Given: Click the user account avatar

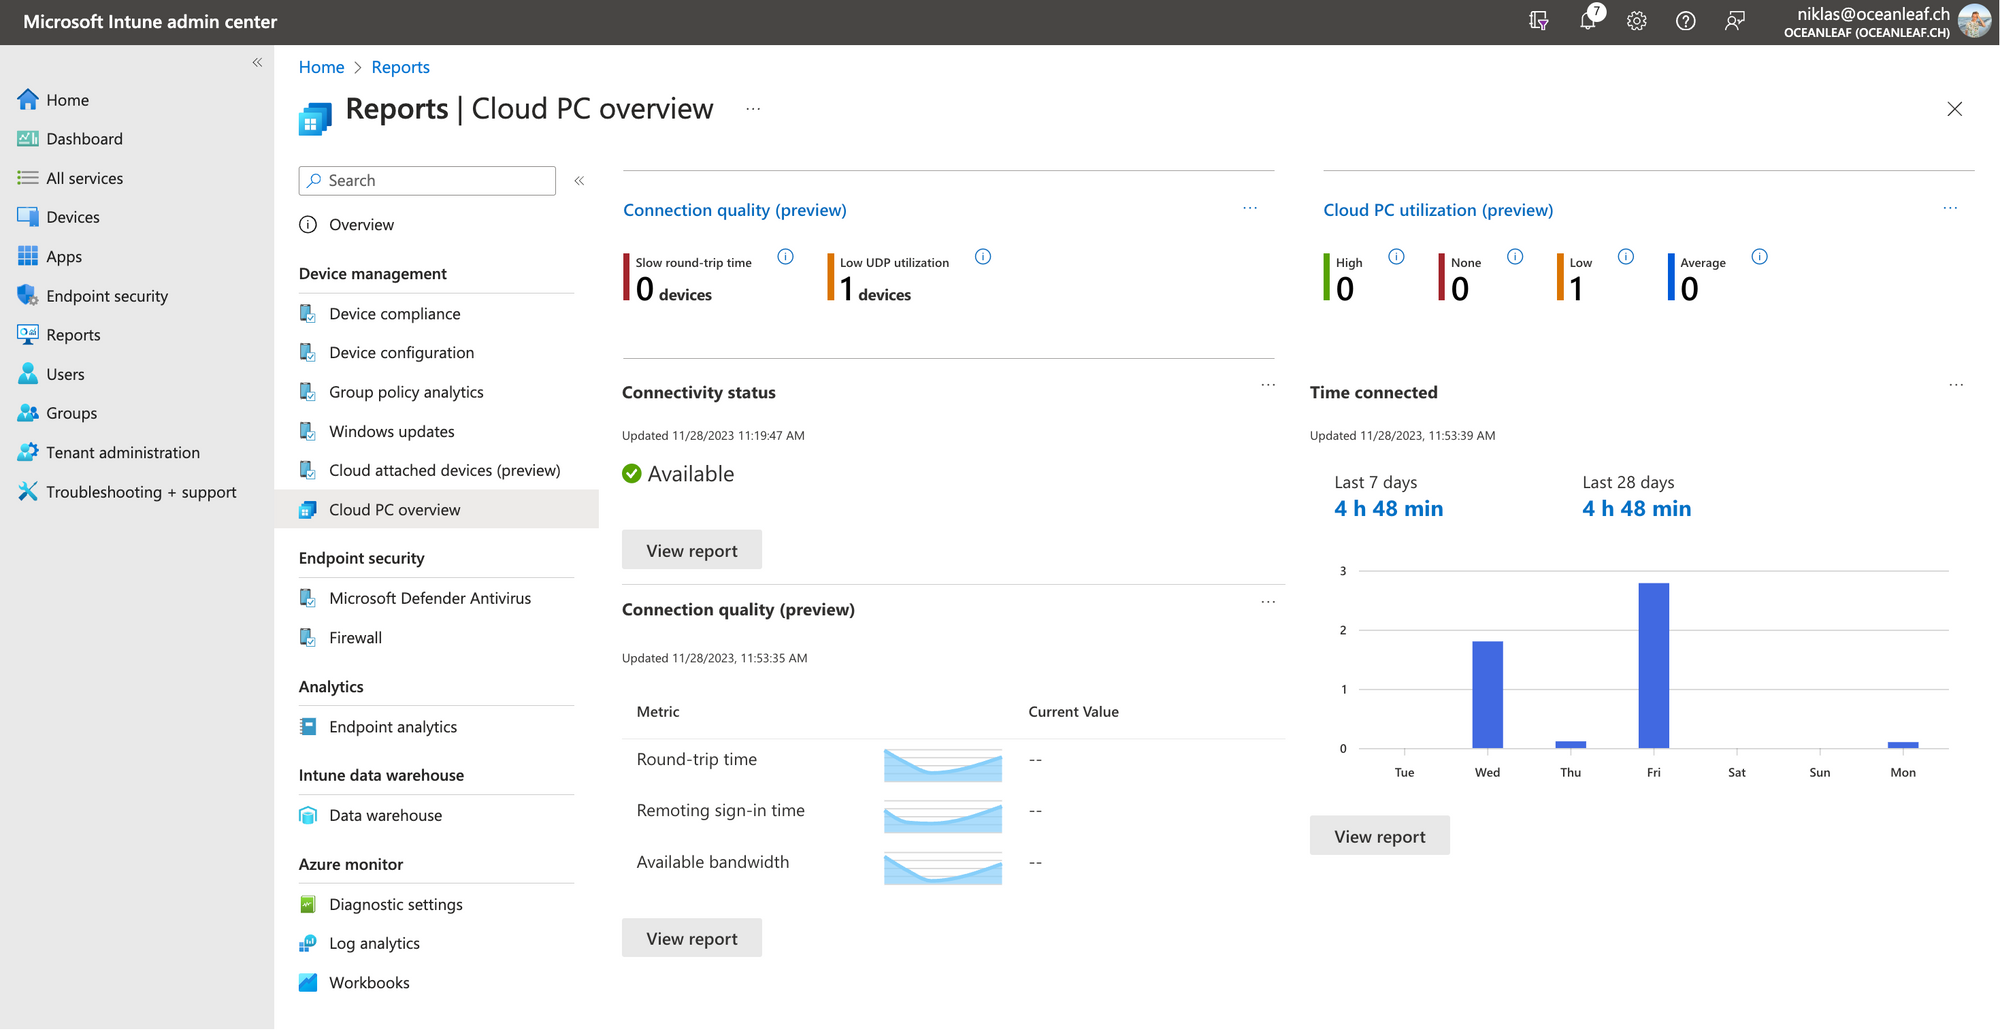Looking at the screenshot, I should coord(1974,21).
